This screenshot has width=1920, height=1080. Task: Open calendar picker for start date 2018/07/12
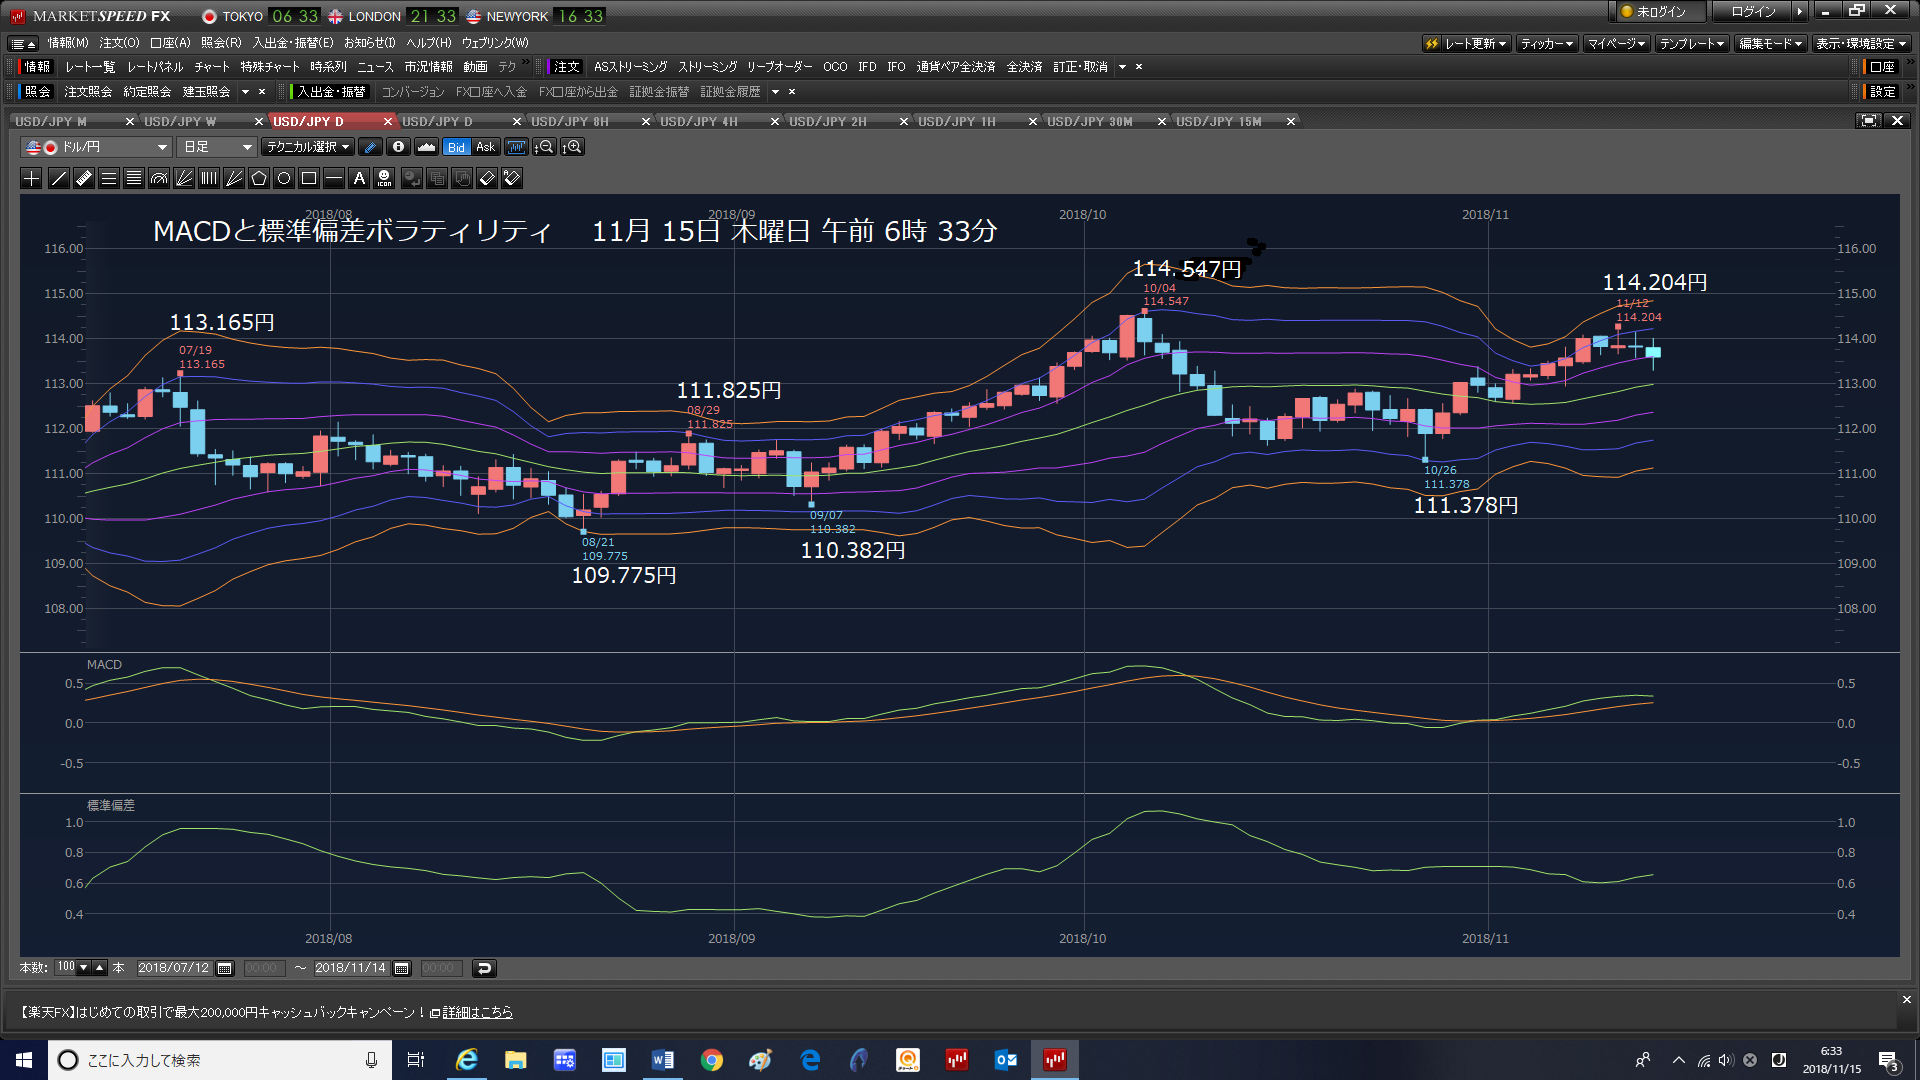(225, 968)
